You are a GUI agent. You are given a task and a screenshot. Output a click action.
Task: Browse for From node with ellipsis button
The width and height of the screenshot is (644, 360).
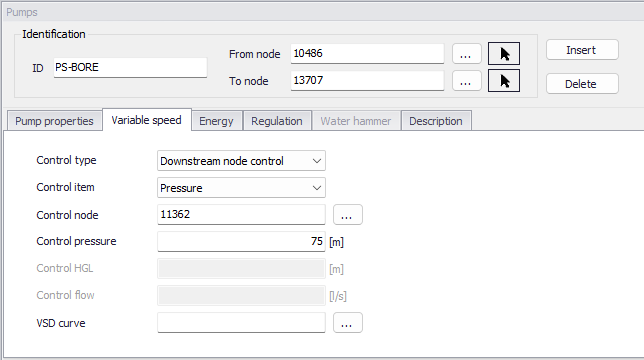pyautogui.click(x=467, y=54)
